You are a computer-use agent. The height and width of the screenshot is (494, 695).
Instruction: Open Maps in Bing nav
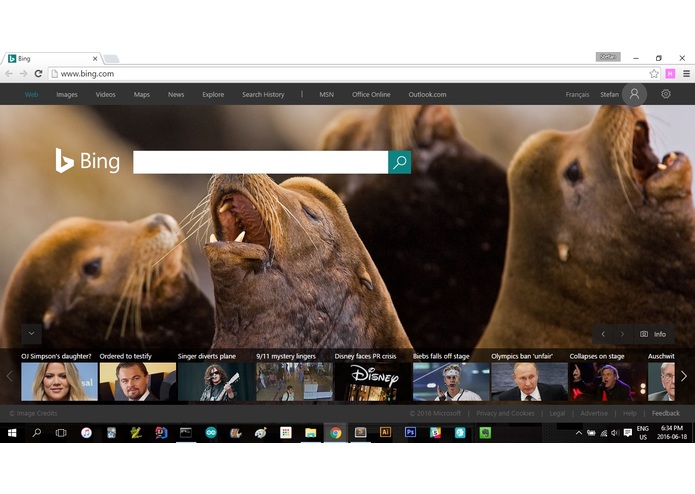(x=142, y=94)
